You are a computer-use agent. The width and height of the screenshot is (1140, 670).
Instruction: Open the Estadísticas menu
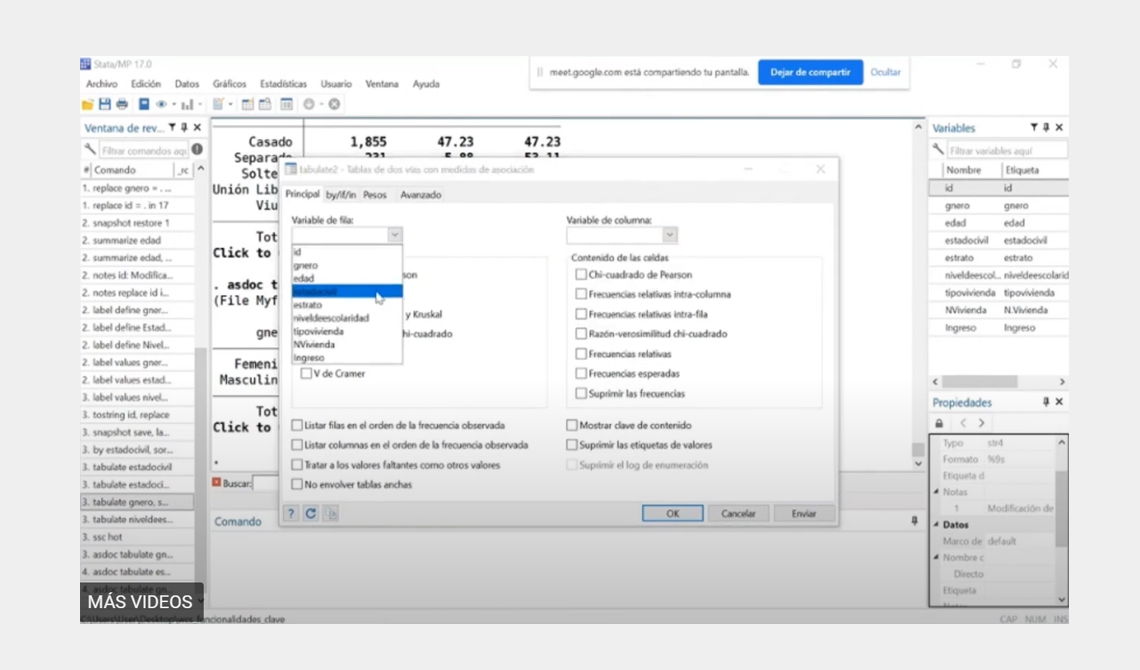click(284, 84)
